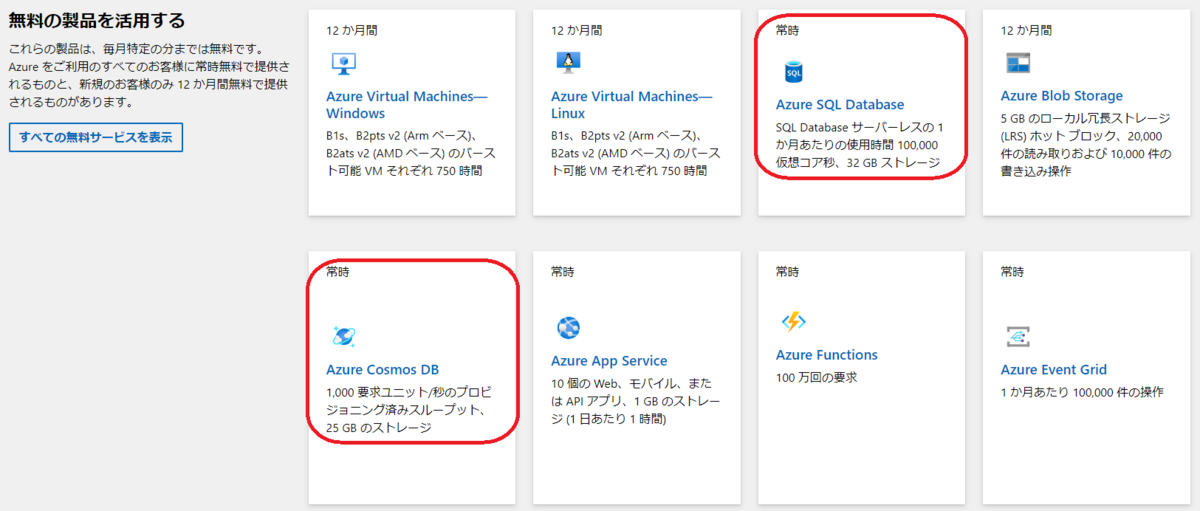Click the 常時 label on App Service card

pyautogui.click(x=563, y=271)
